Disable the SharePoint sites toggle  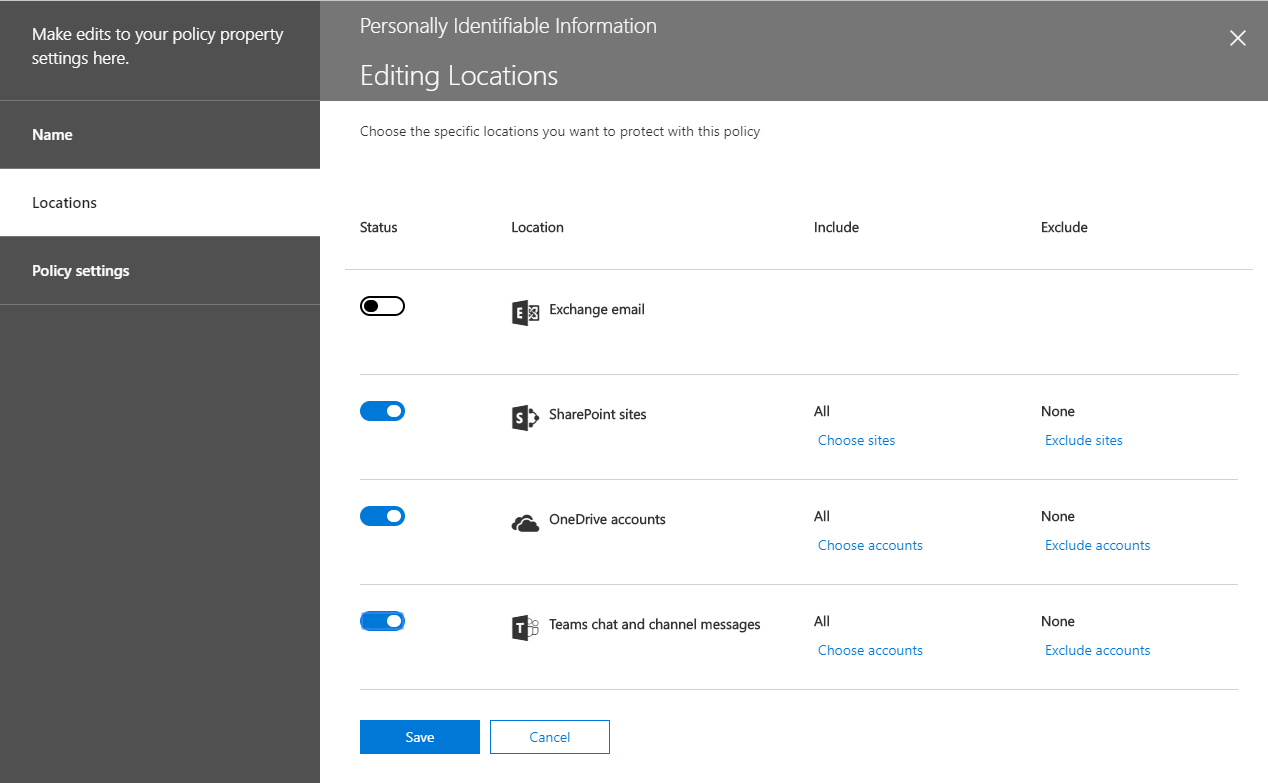tap(382, 410)
